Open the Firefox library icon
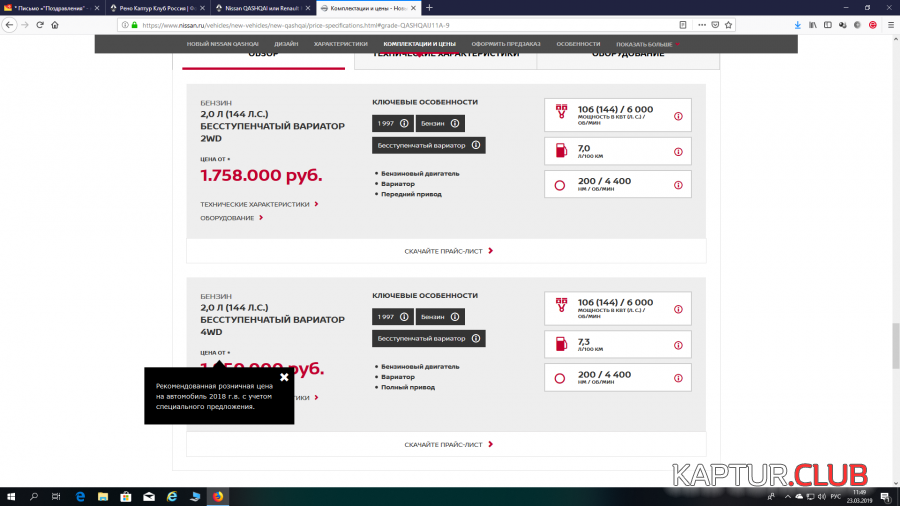The height and width of the screenshot is (506, 900). [813, 25]
